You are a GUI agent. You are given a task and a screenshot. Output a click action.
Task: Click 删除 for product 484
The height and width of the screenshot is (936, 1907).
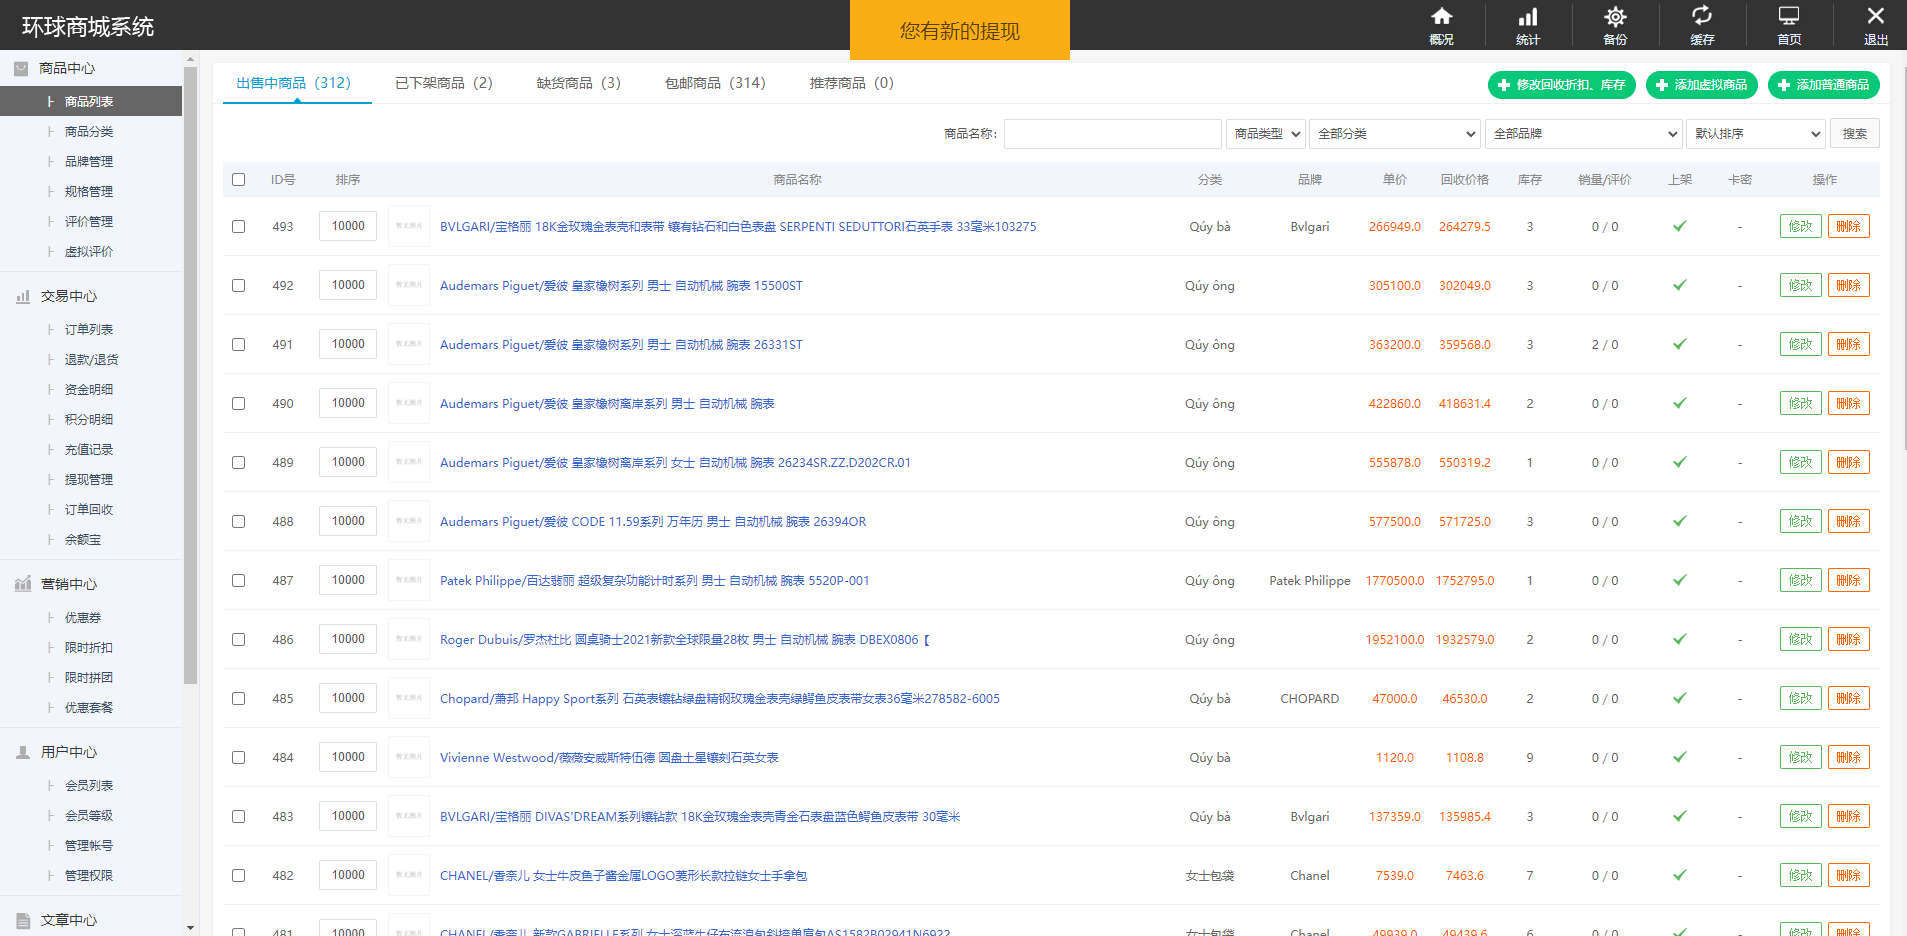coord(1848,757)
